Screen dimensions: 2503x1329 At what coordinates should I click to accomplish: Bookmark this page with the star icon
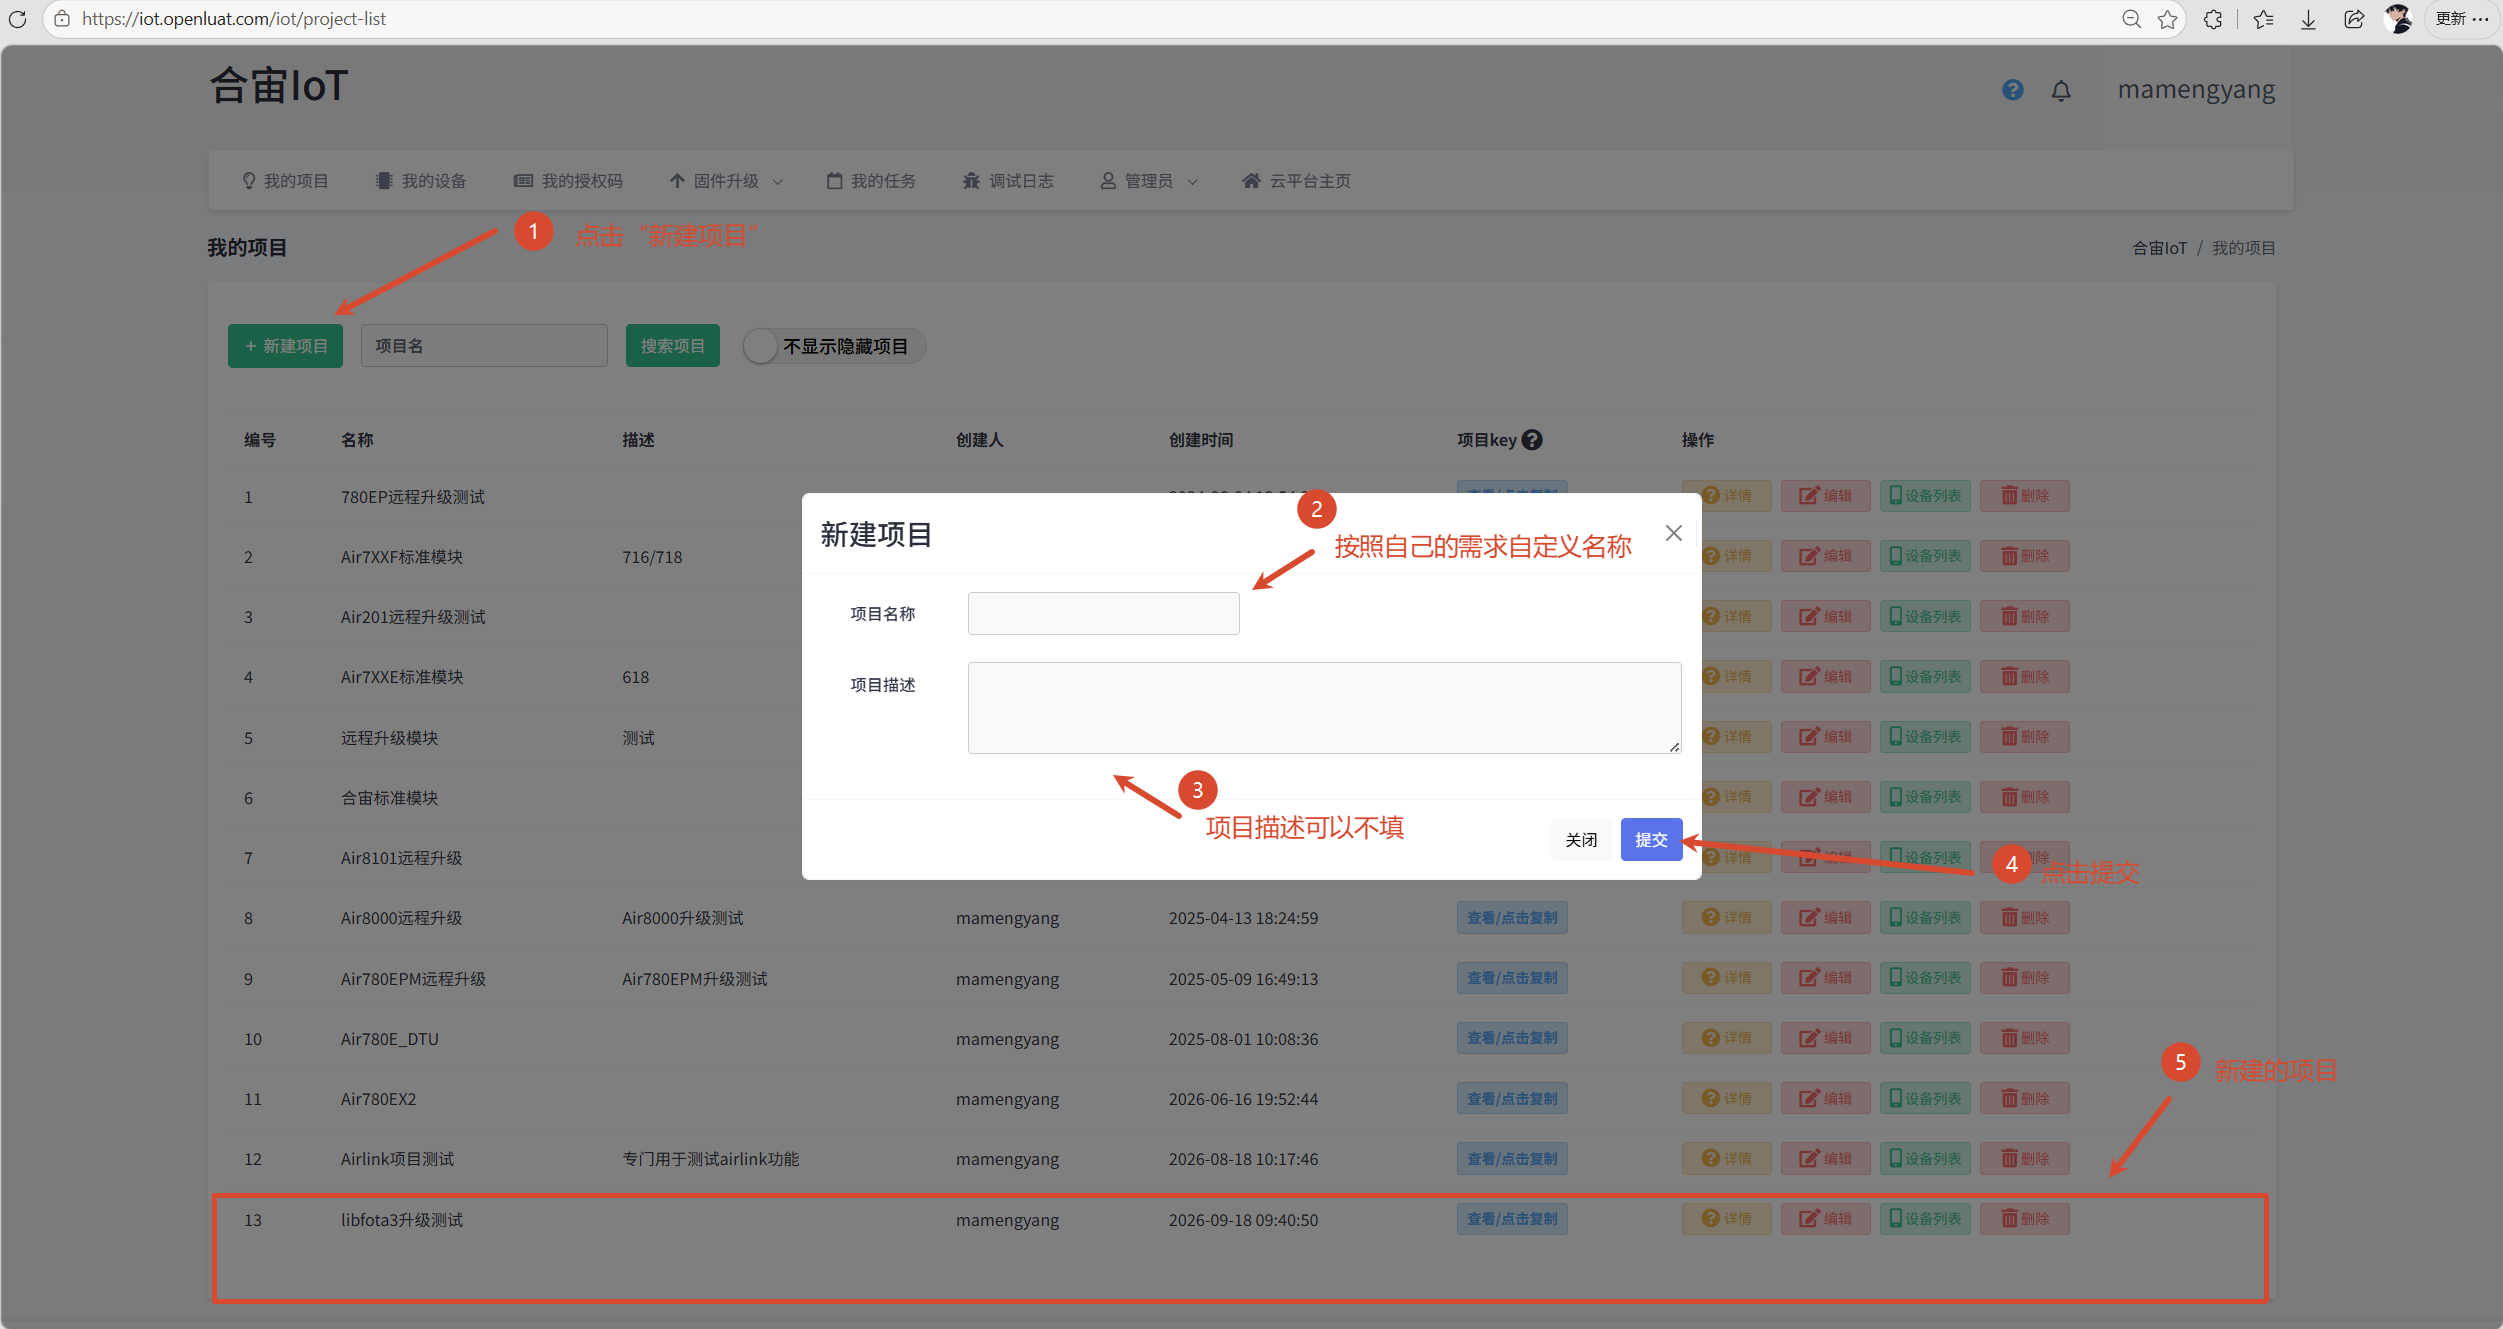coord(2167,19)
